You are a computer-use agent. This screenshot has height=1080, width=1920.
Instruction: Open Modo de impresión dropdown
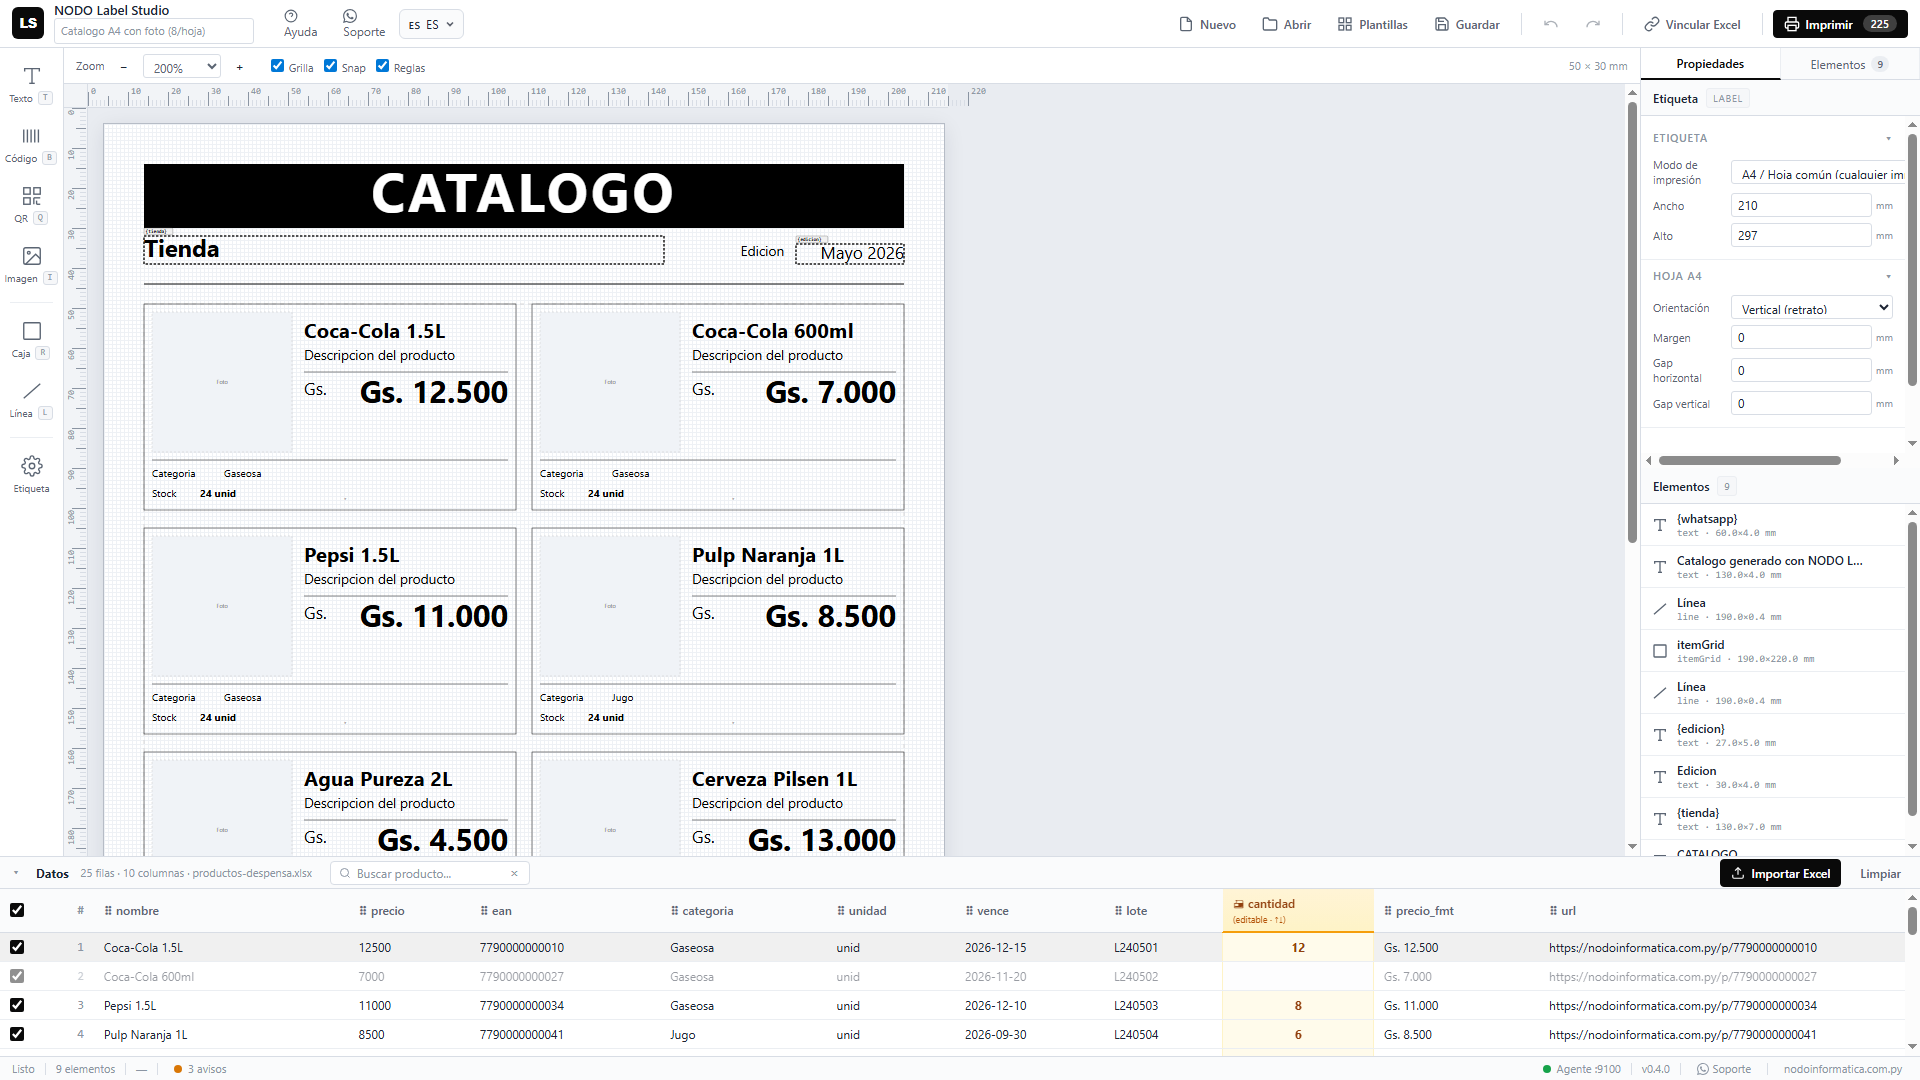coord(1817,174)
